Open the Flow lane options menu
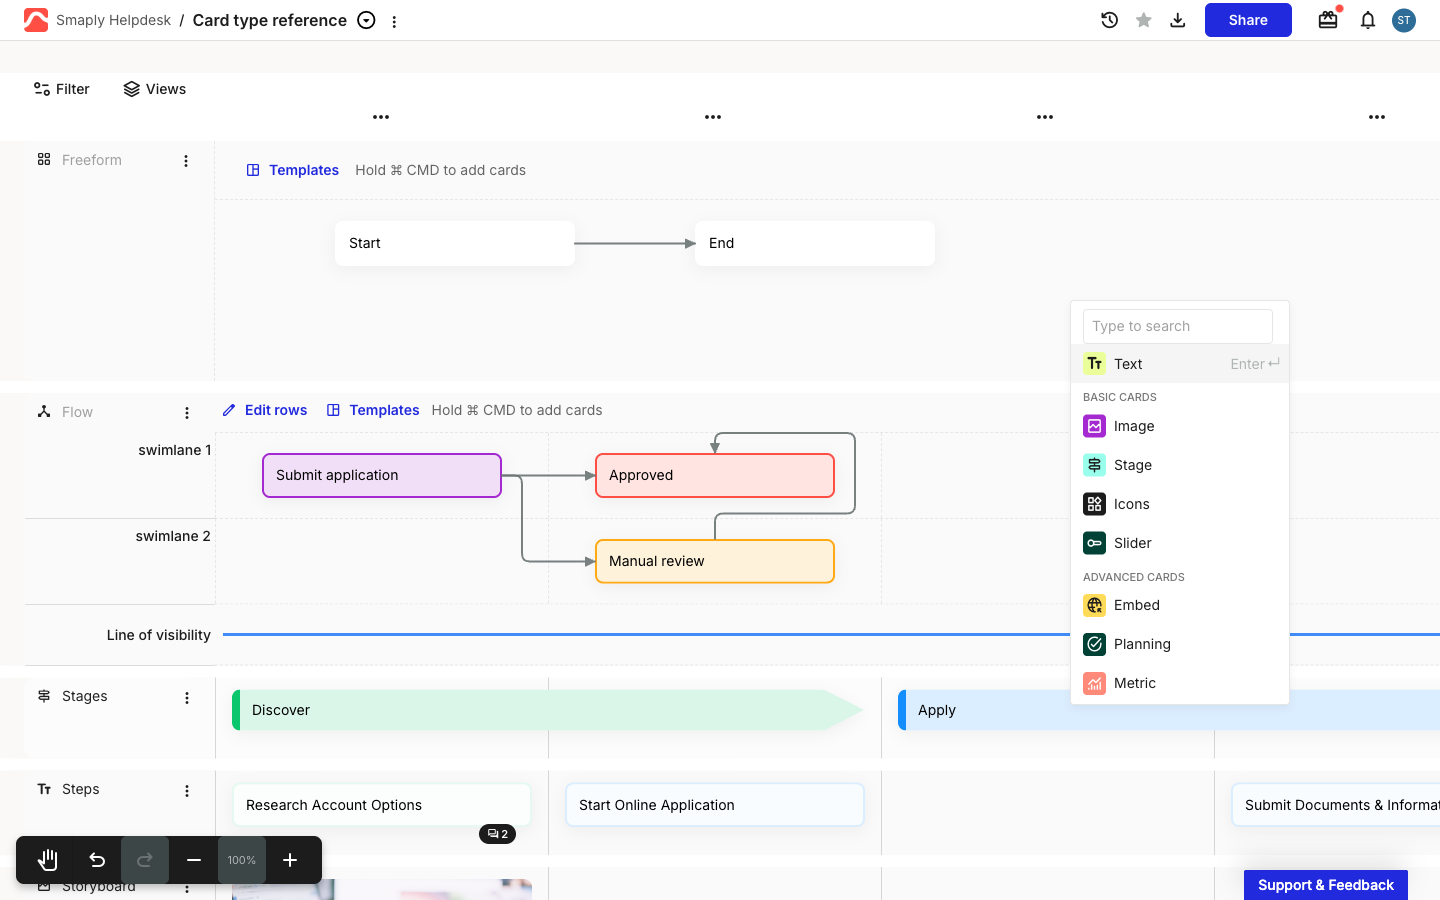1440x900 pixels. click(x=187, y=413)
